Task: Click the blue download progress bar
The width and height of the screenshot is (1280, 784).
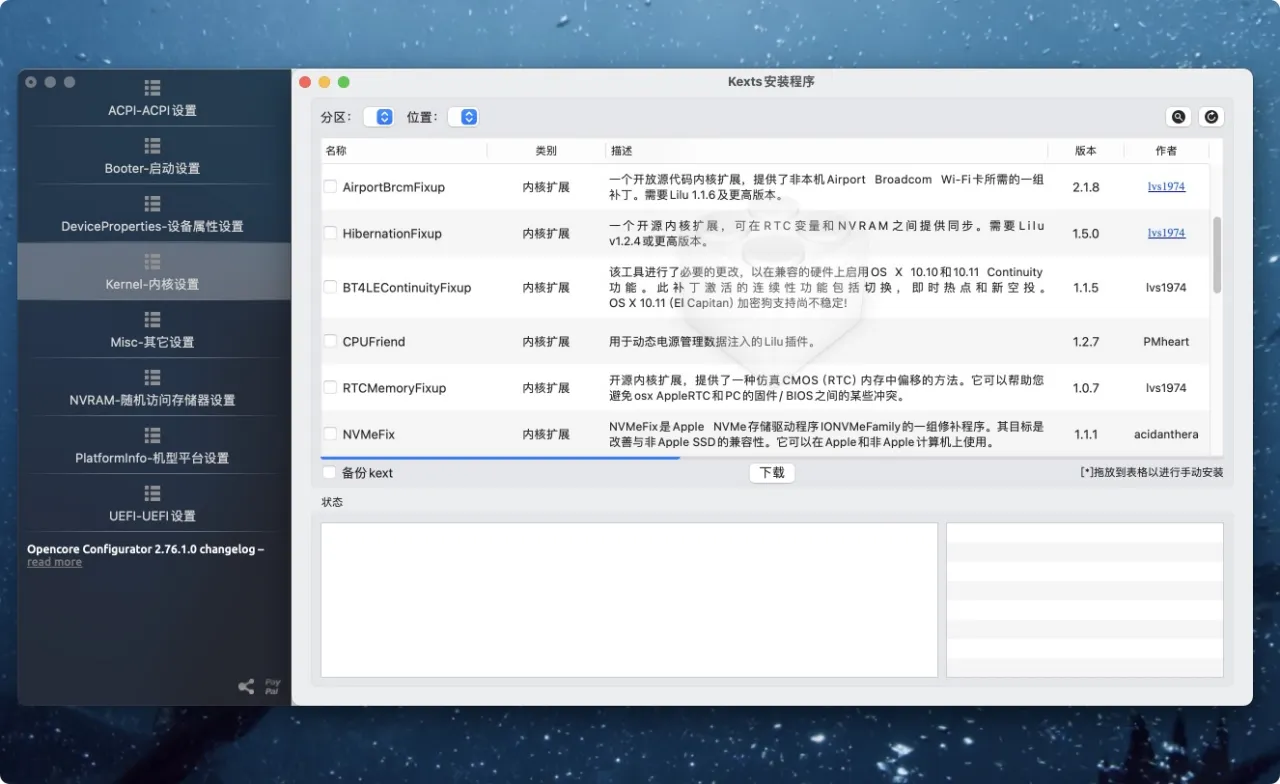Action: click(x=500, y=458)
